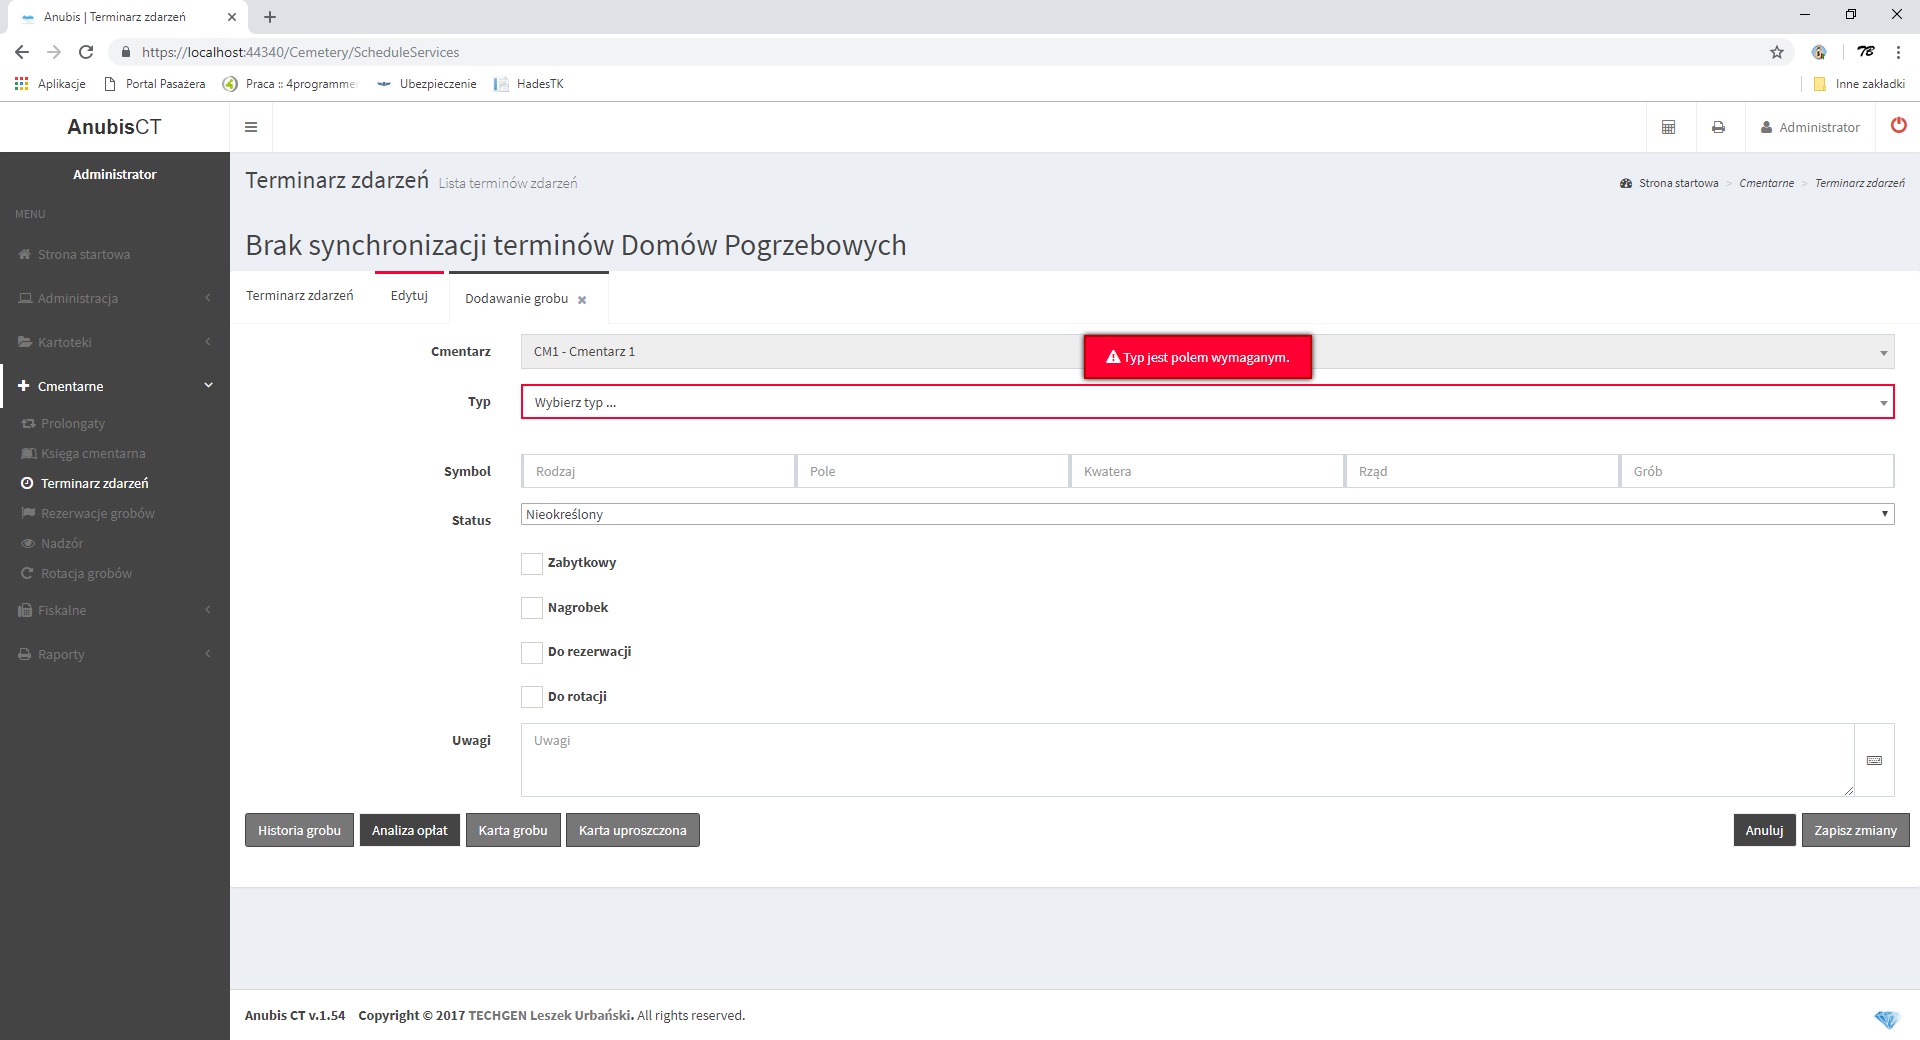1920x1040 pixels.
Task: Click the hamburger sidebar toggle icon
Action: [251, 127]
